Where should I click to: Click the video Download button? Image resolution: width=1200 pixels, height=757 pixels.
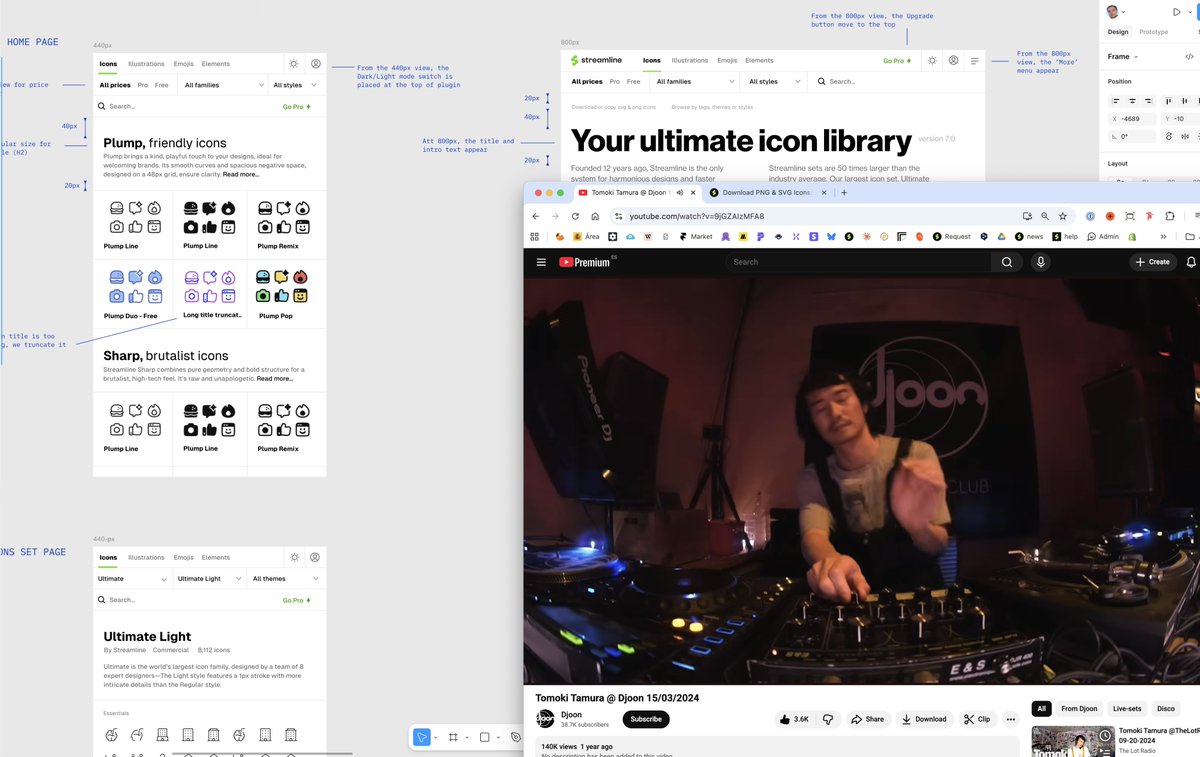923,719
